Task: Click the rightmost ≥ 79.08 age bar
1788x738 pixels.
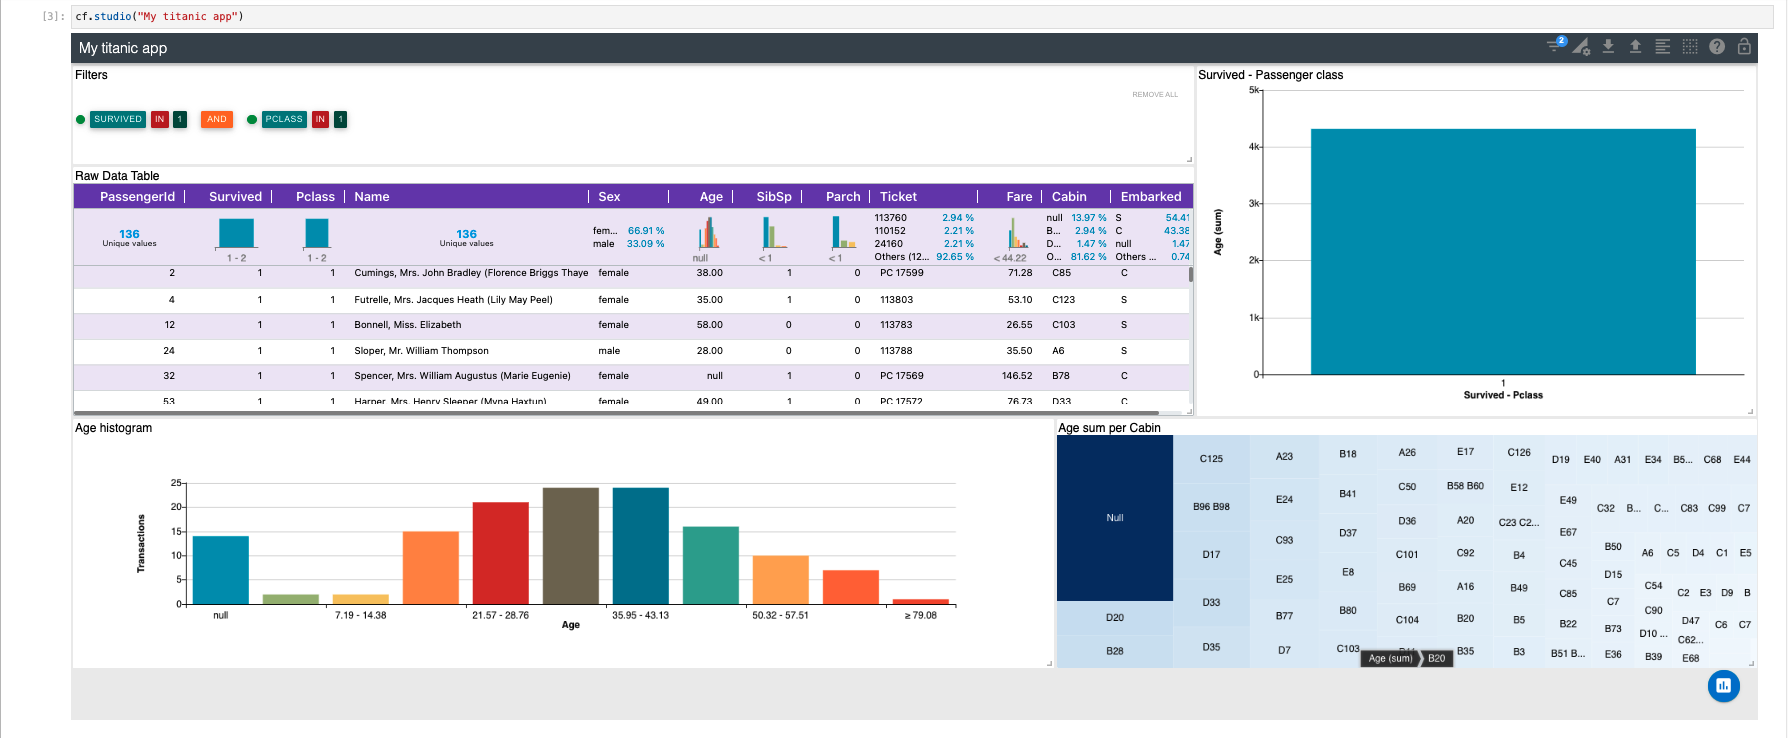Action: [921, 601]
